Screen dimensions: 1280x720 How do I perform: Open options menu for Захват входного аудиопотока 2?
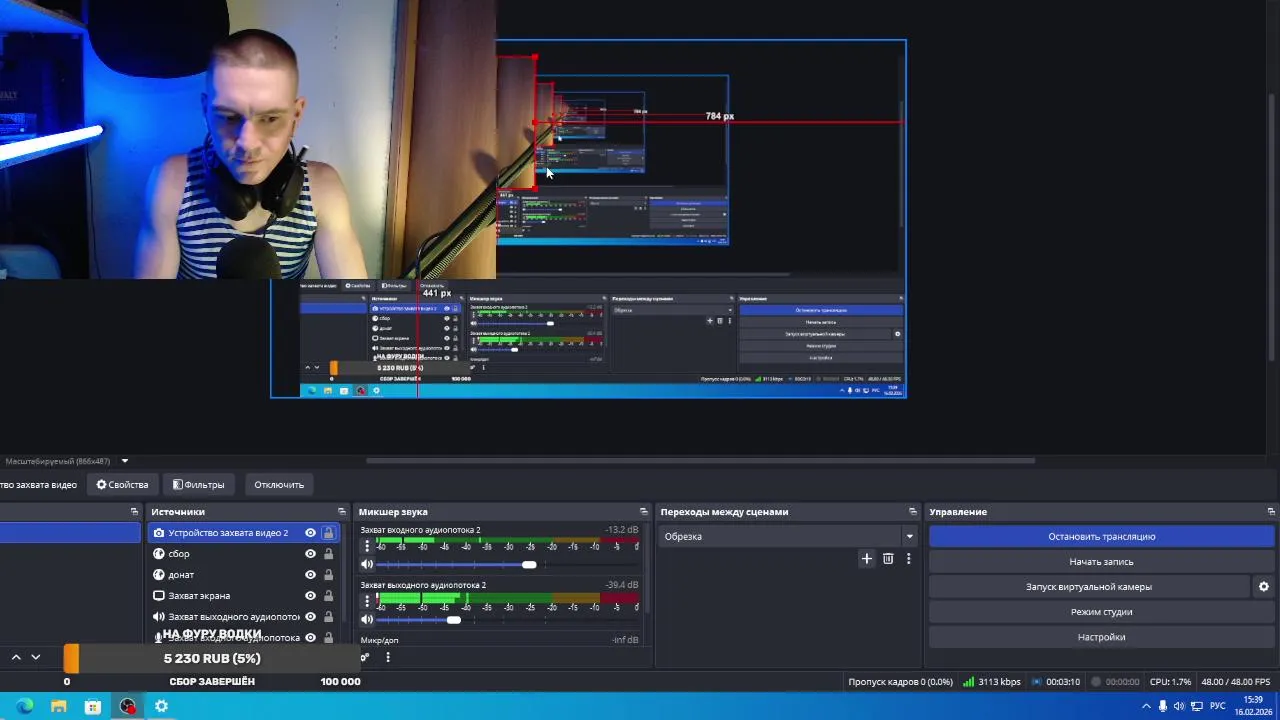[367, 546]
